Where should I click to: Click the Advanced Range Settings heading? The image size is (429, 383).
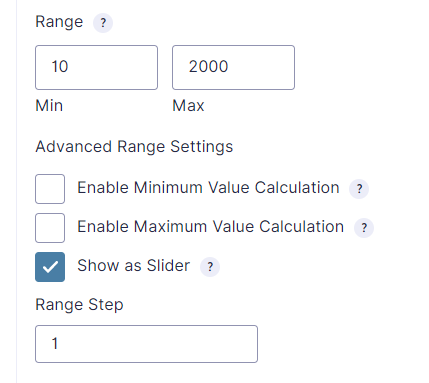[134, 147]
